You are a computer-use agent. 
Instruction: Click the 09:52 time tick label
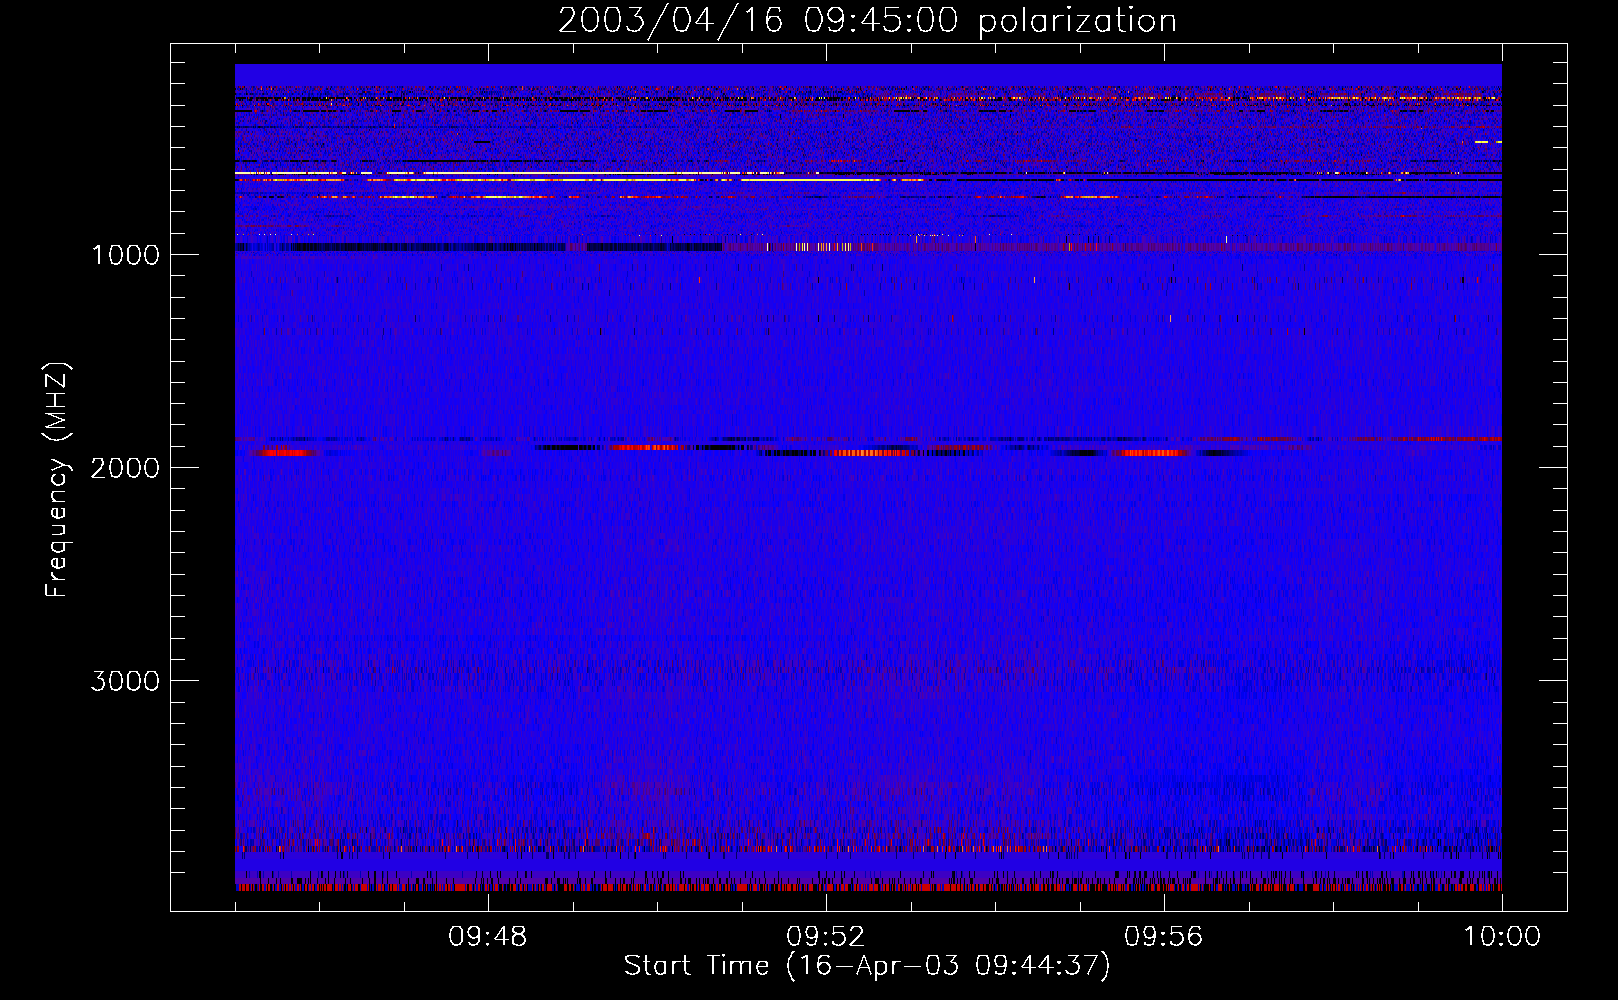(x=826, y=937)
